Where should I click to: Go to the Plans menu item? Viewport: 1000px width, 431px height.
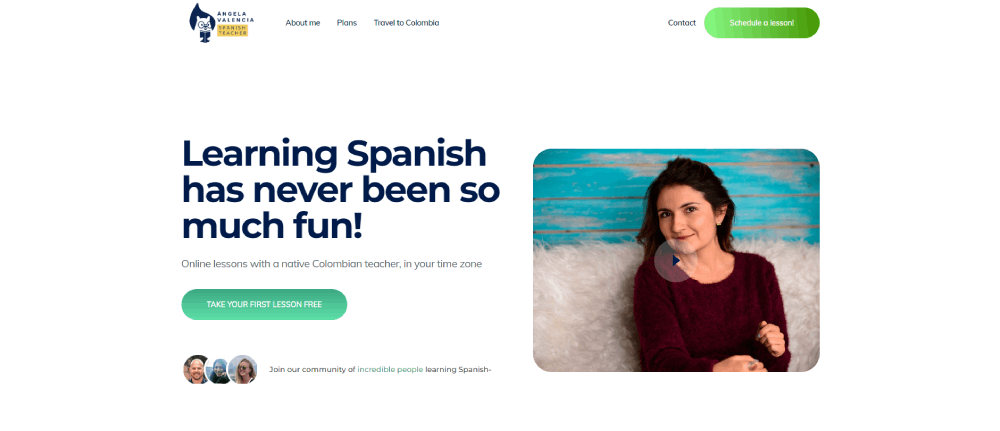(347, 23)
